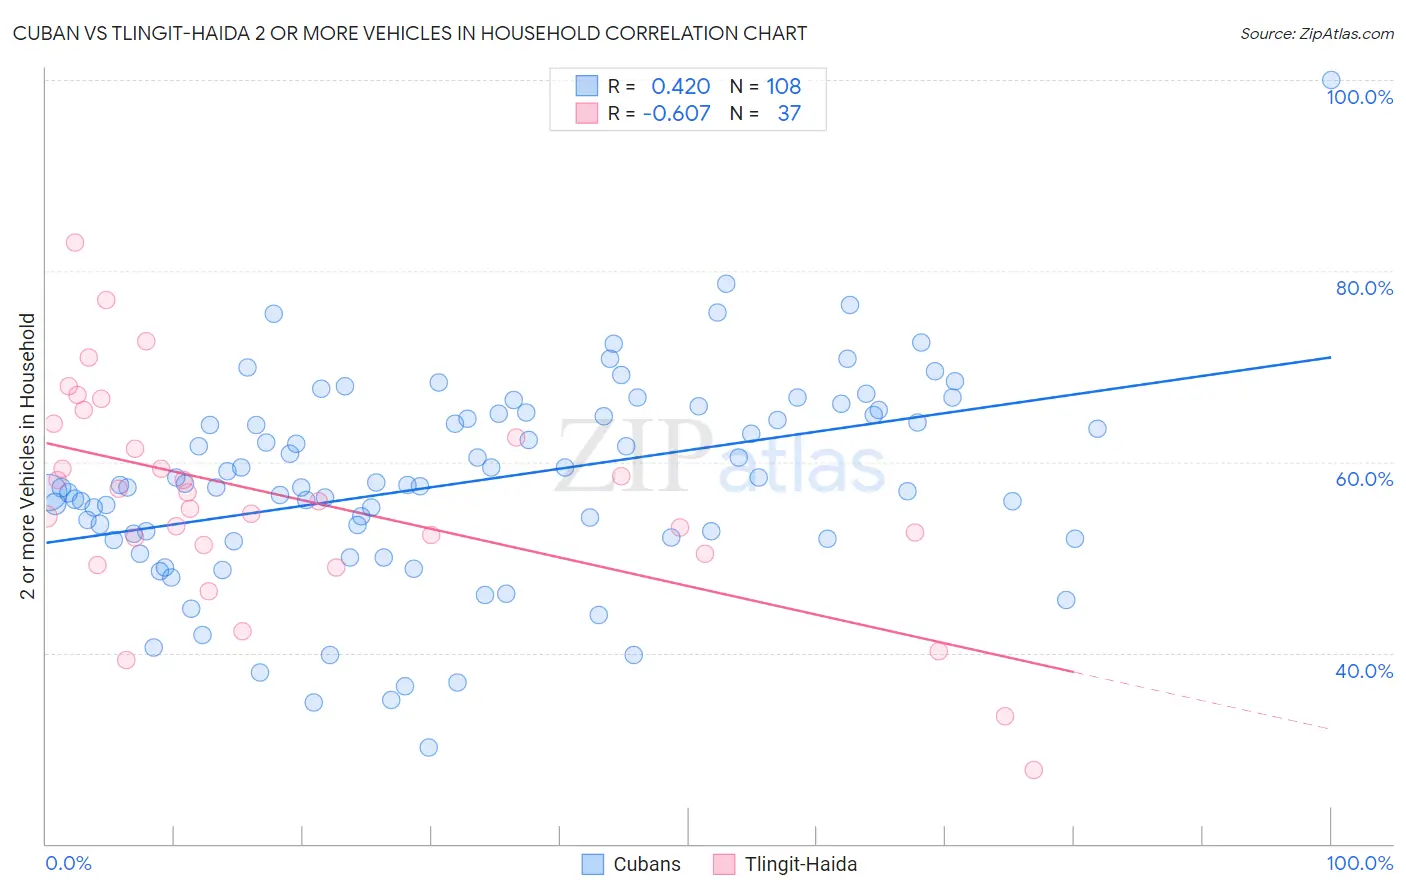Click the highest pink data point near 83%
Image resolution: width=1406 pixels, height=892 pixels.
pos(75,242)
